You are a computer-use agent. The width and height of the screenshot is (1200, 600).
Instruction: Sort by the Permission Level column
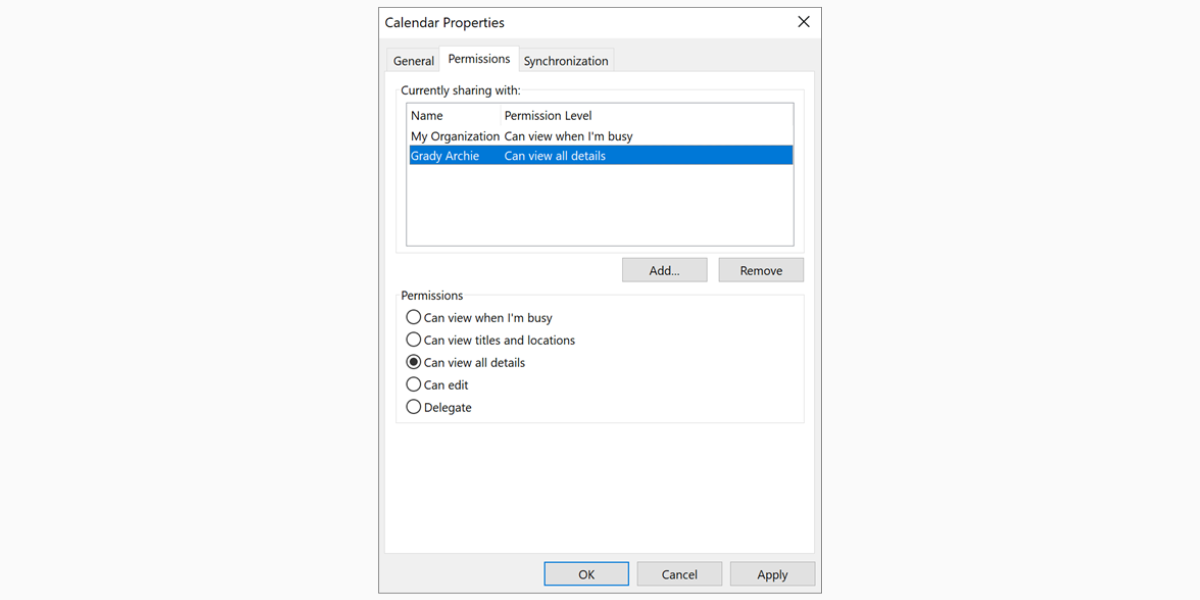pyautogui.click(x=548, y=114)
